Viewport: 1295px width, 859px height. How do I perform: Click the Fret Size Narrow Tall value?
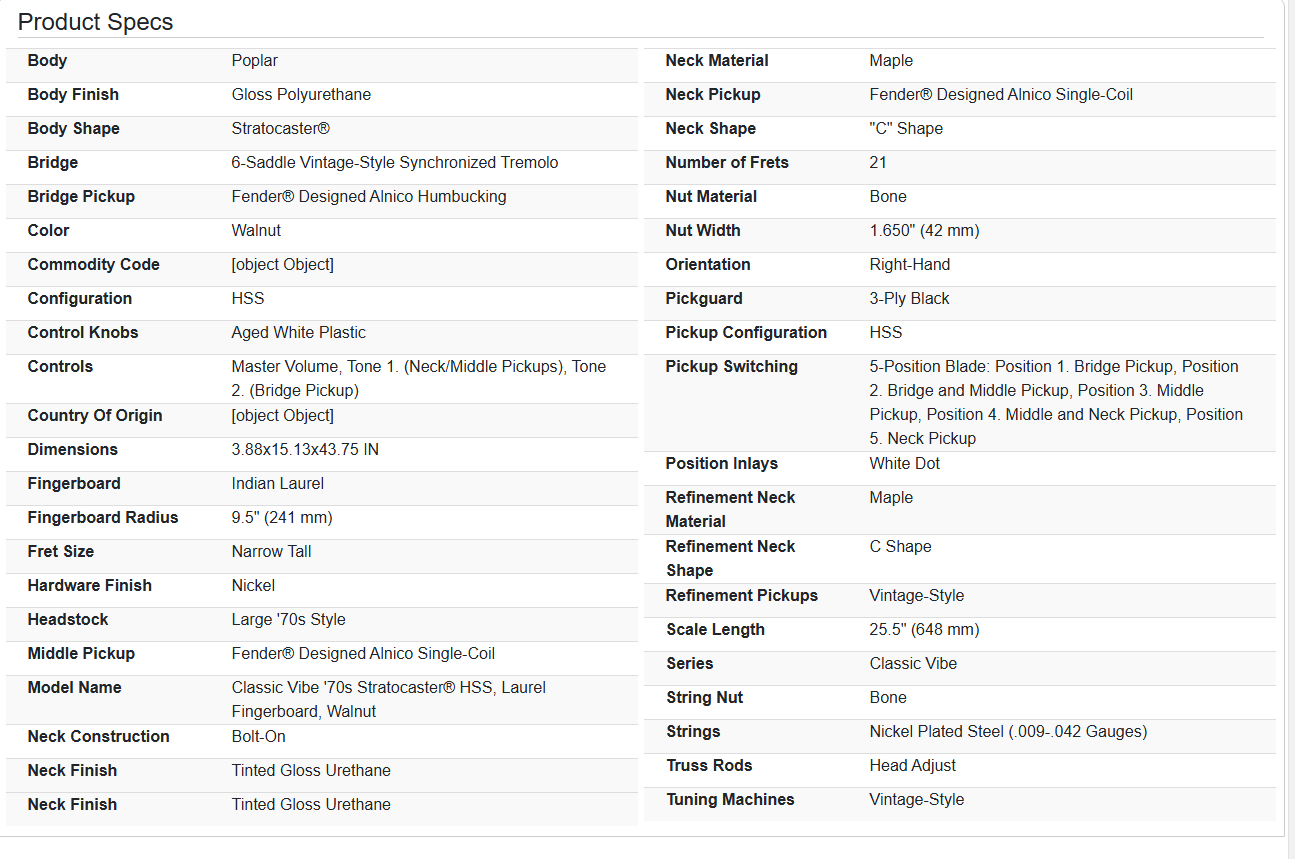click(271, 552)
